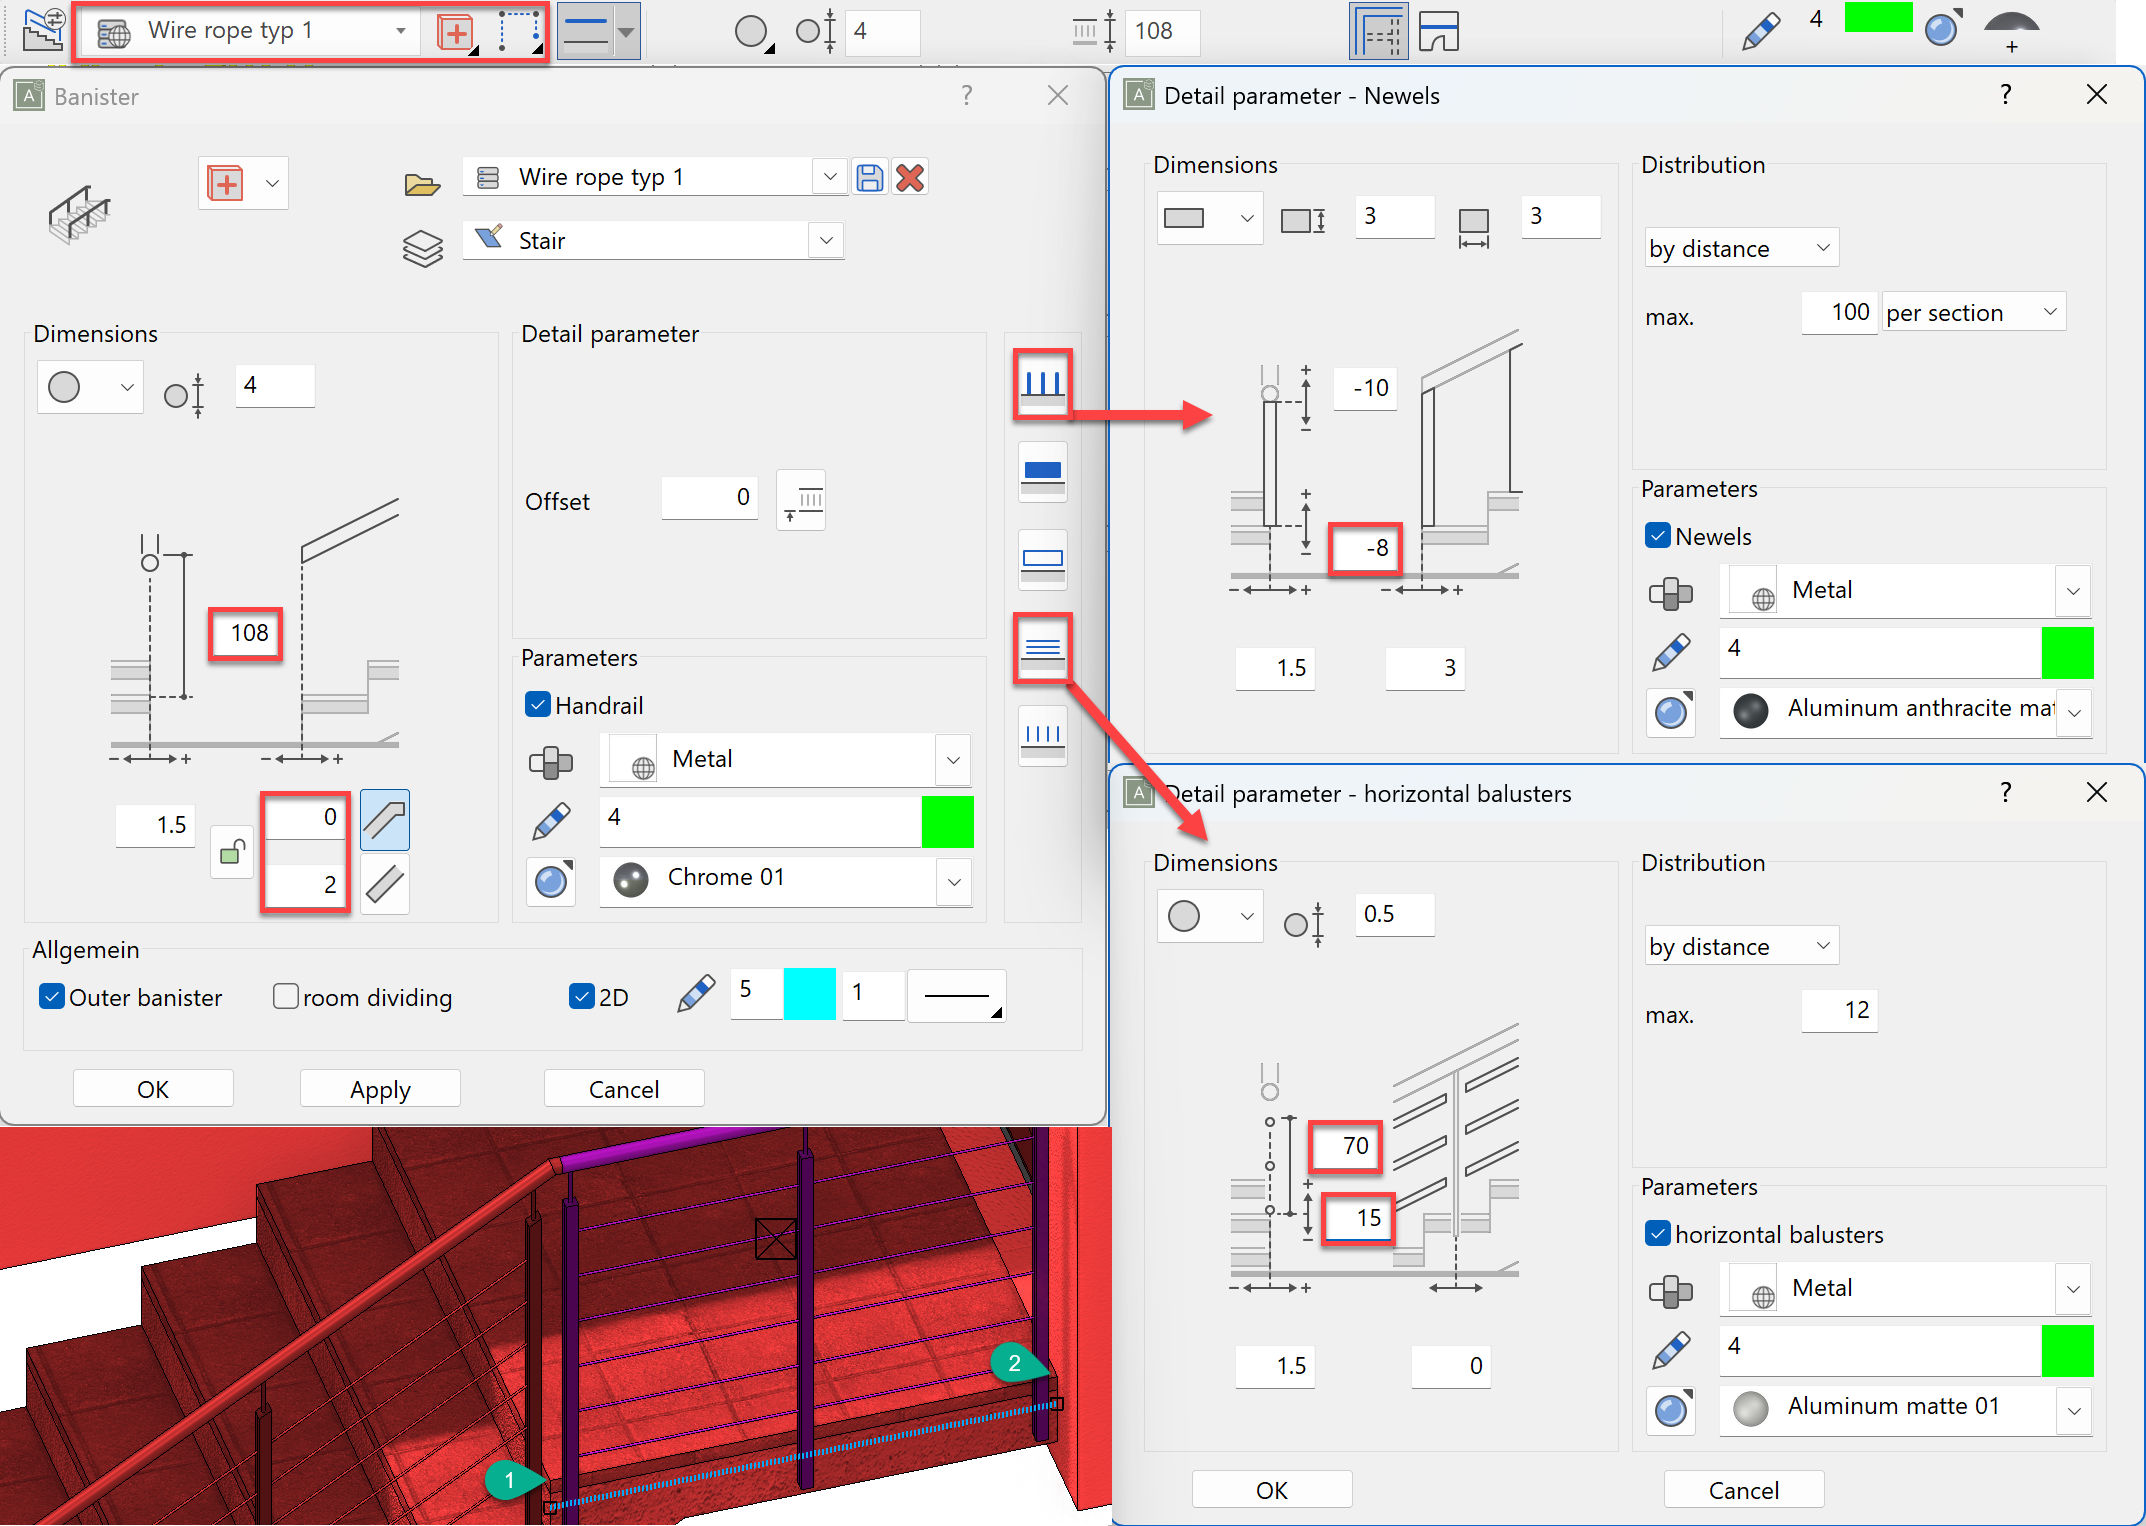This screenshot has width=2146, height=1526.
Task: Open the Newels profile shape dropdown
Action: (x=1209, y=218)
